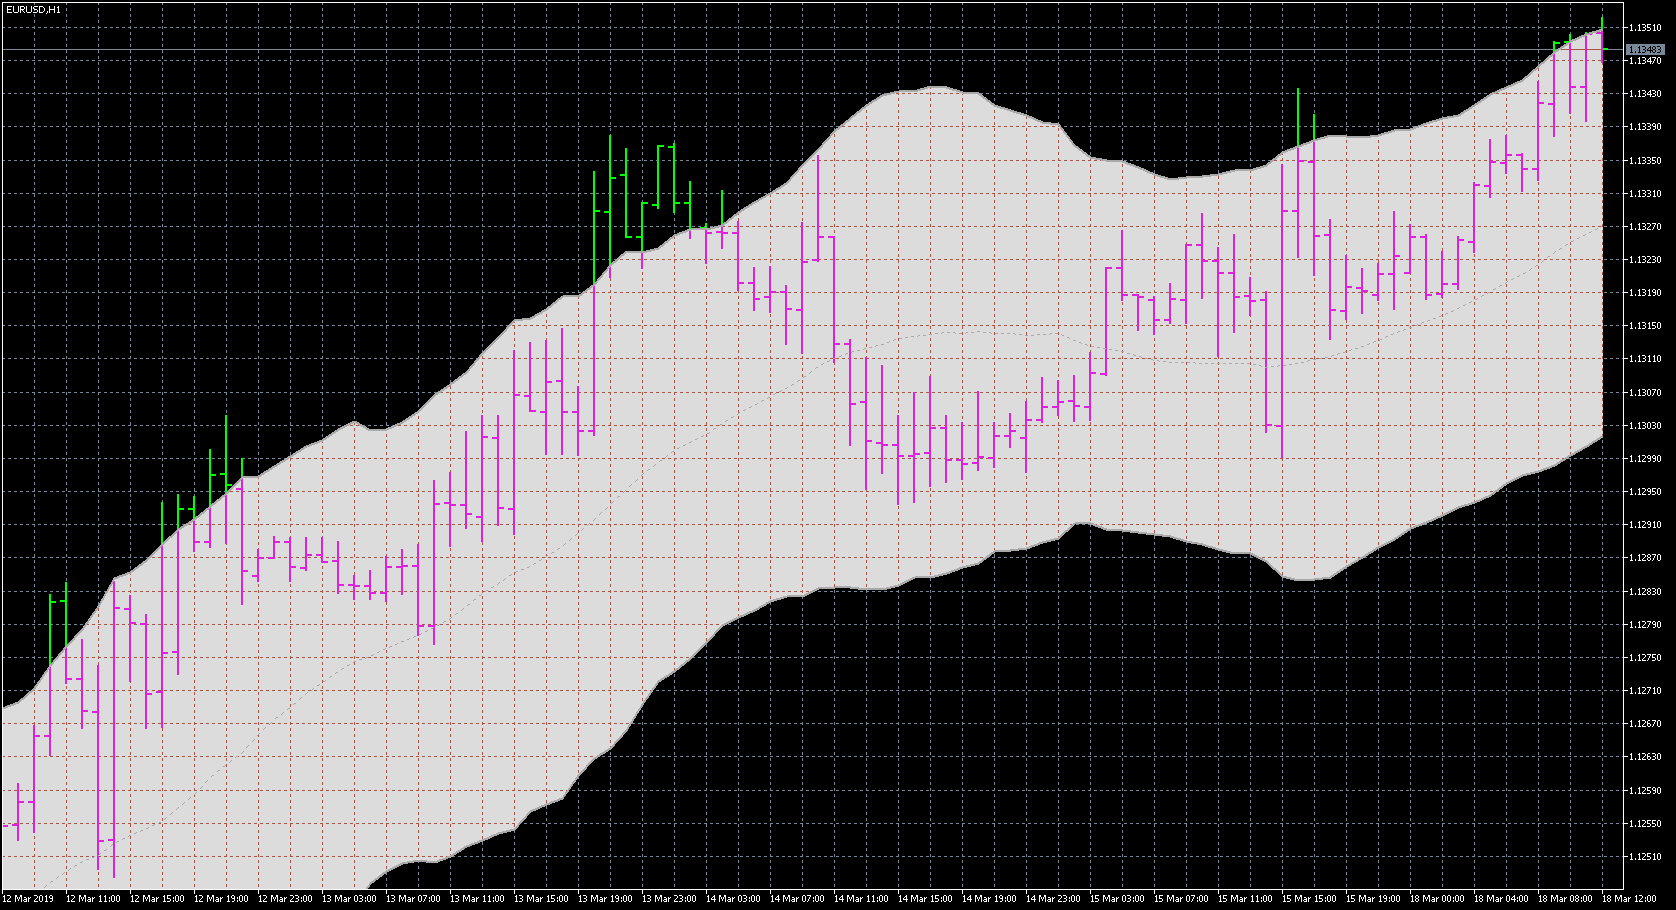The height and width of the screenshot is (910, 1676).
Task: Select the 15 Mar 03:00 time label
Action: [x=1117, y=899]
